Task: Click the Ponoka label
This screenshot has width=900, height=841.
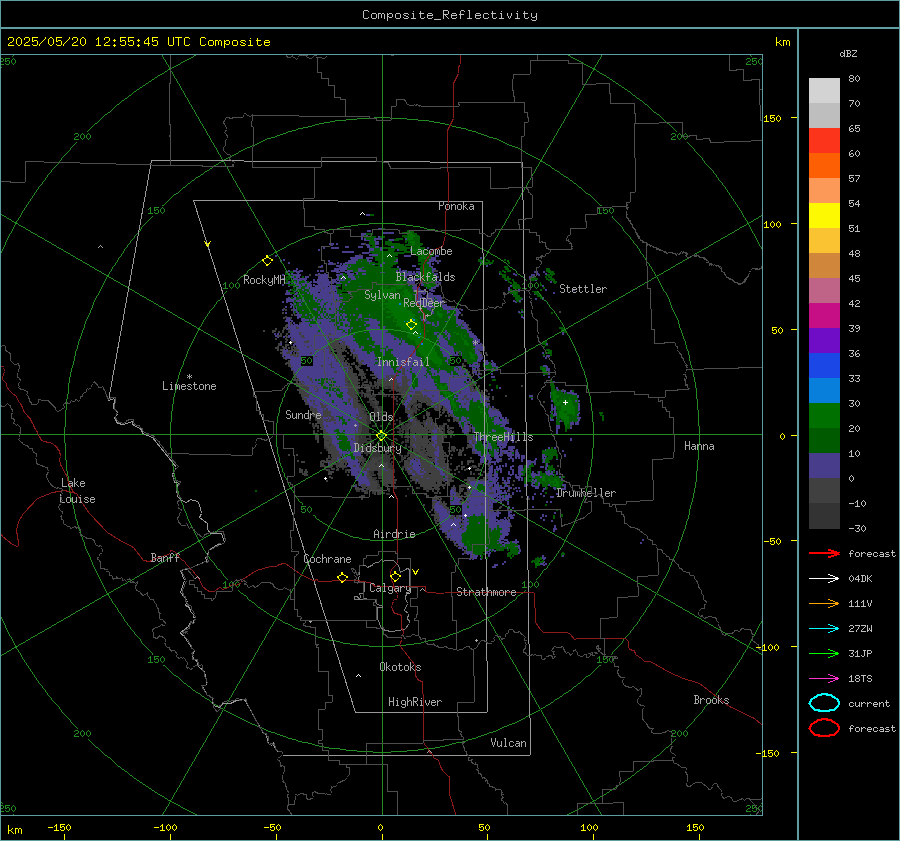Action: point(456,206)
